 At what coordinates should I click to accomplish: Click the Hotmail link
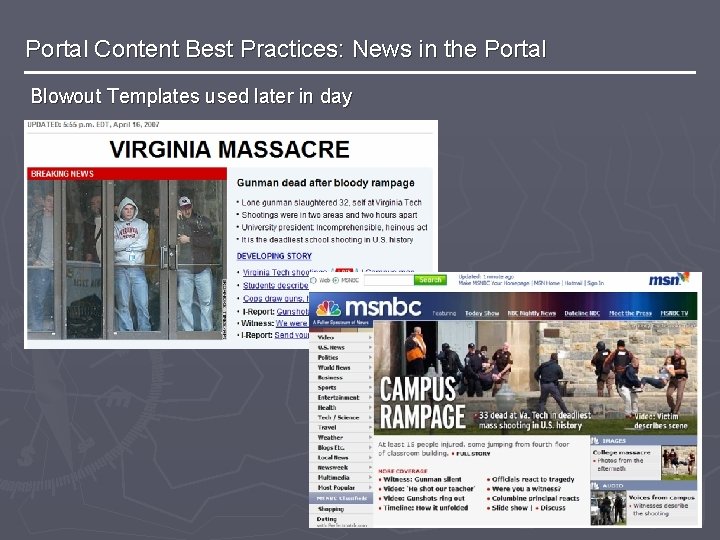573,283
